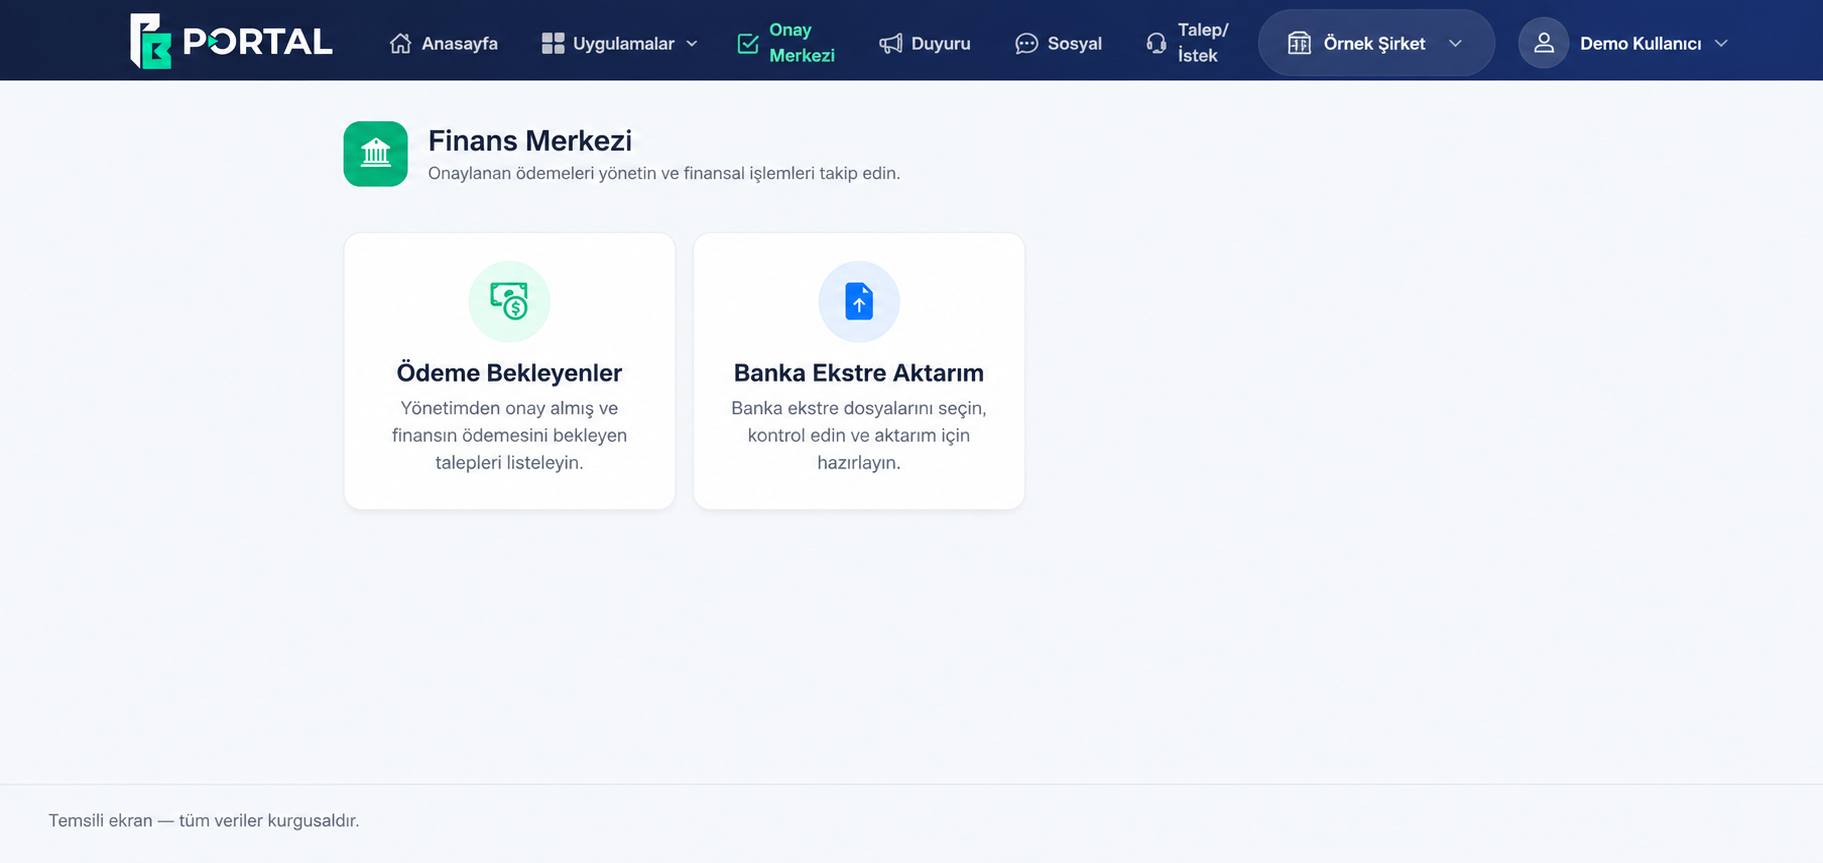Click the chat bubble icon beside Sosyal

(1026, 43)
